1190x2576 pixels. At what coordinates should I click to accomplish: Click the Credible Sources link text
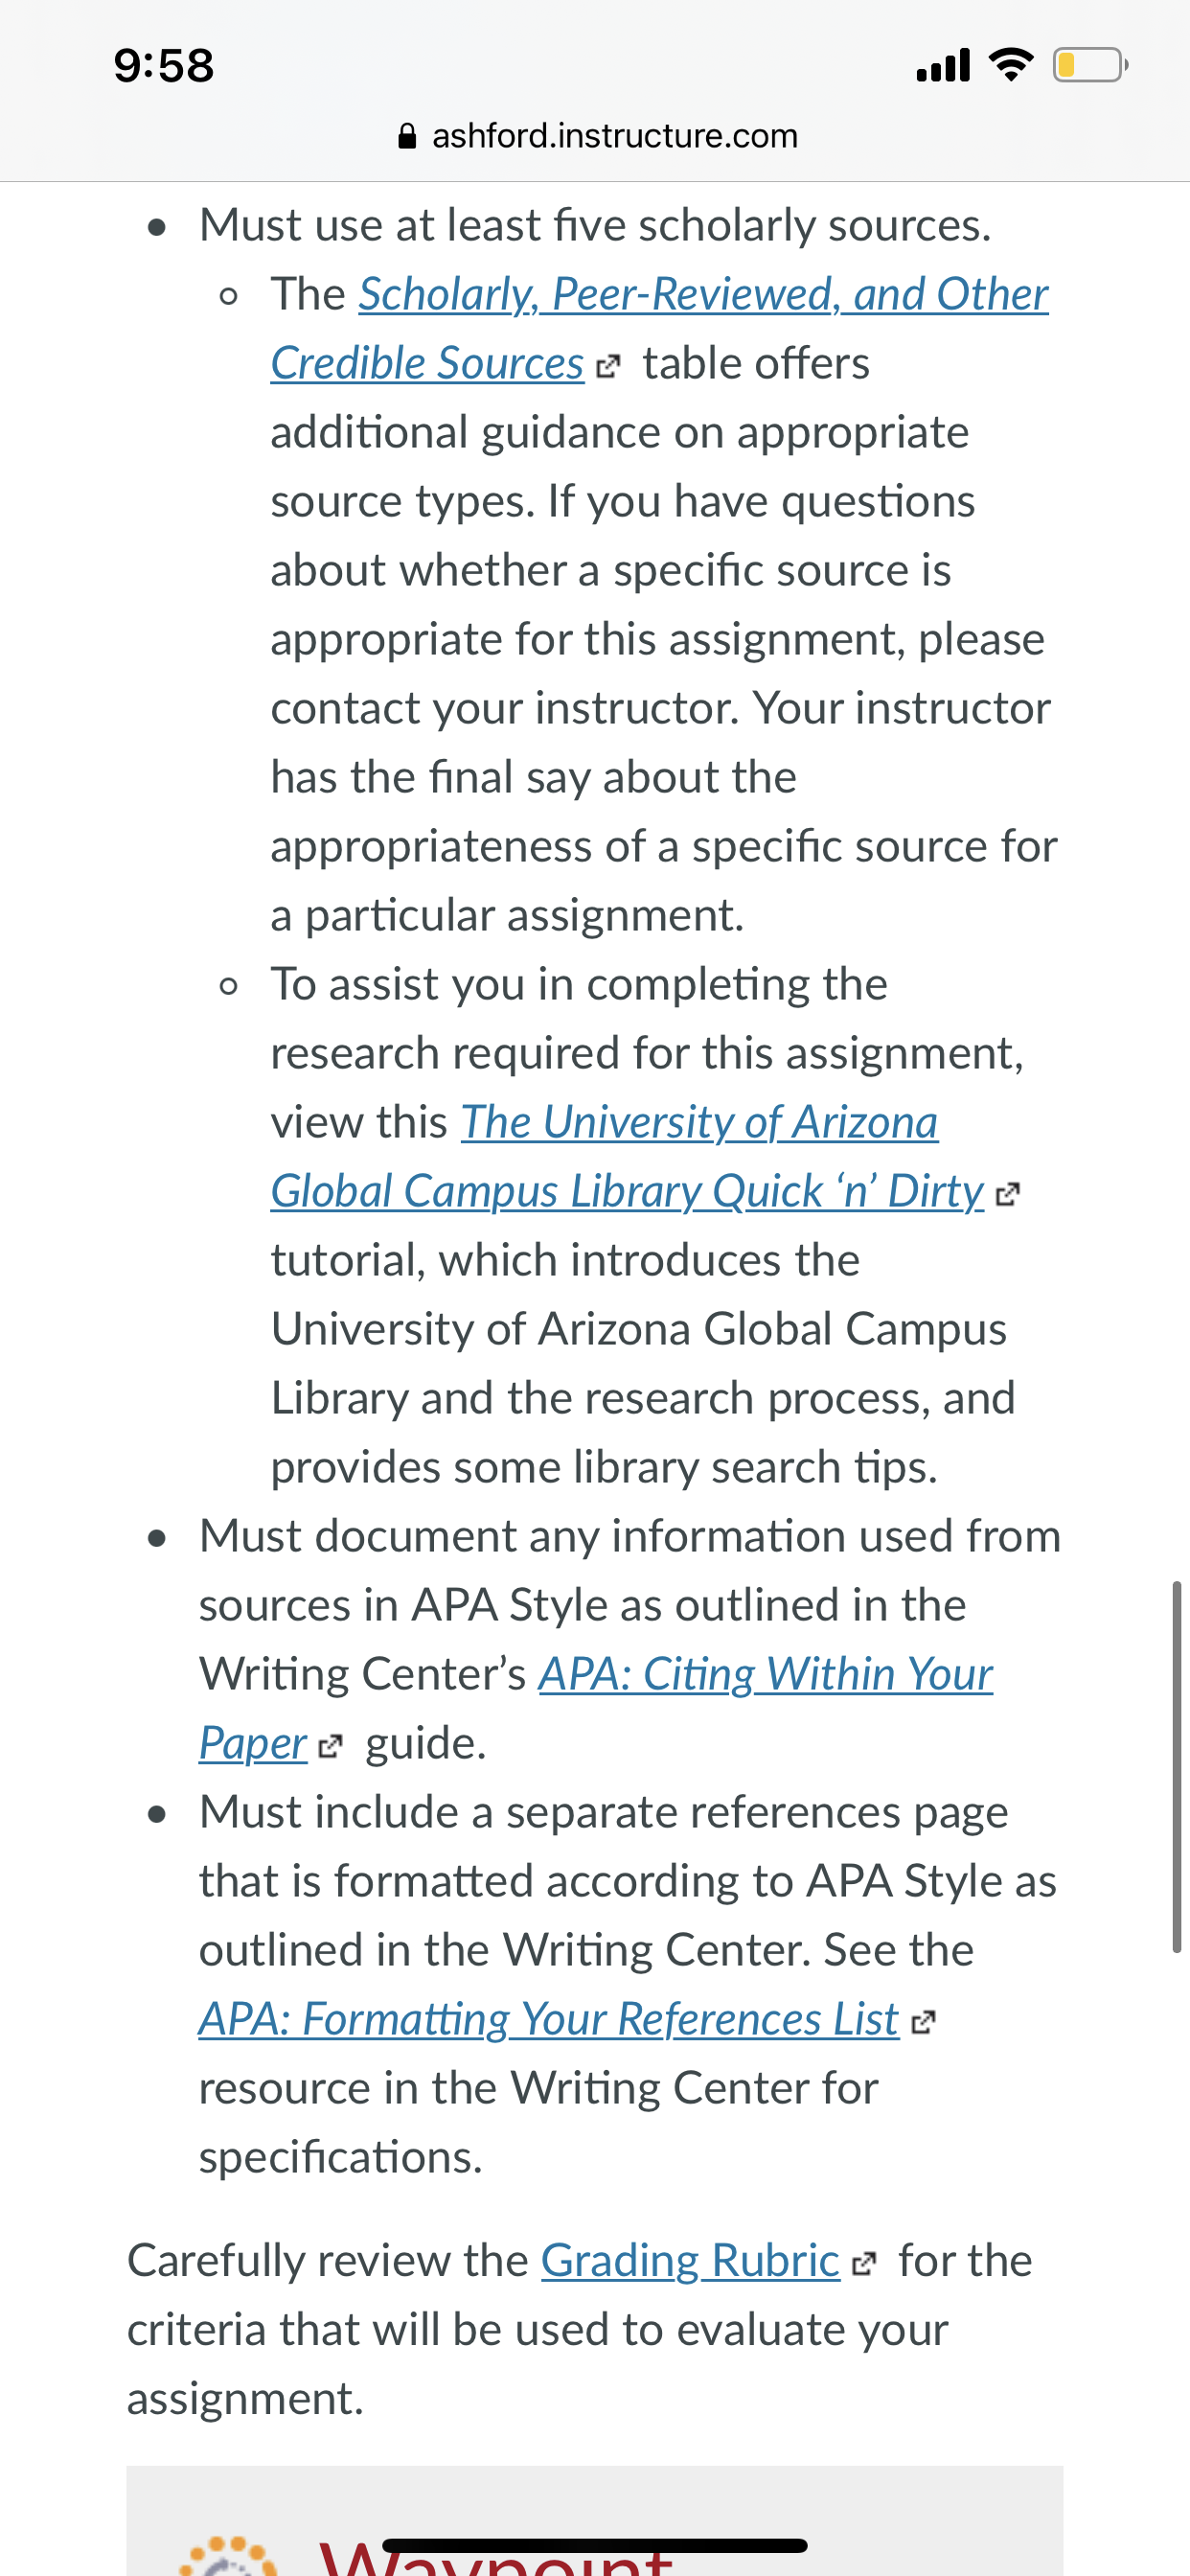tap(427, 364)
